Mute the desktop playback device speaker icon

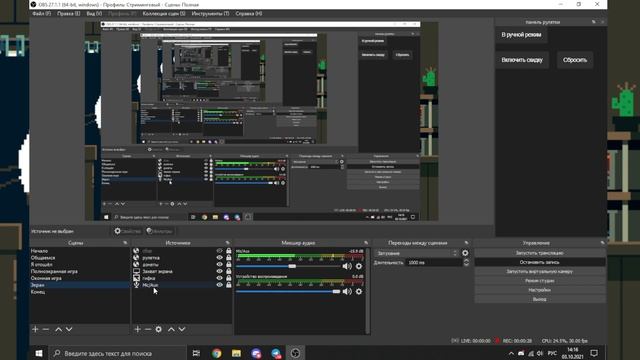pos(347,291)
